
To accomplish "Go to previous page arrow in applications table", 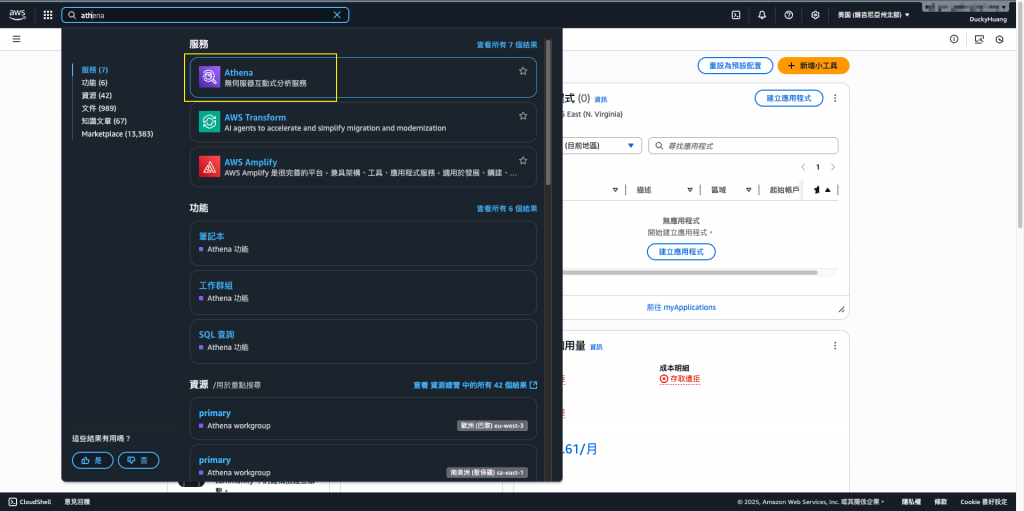I will [803, 167].
